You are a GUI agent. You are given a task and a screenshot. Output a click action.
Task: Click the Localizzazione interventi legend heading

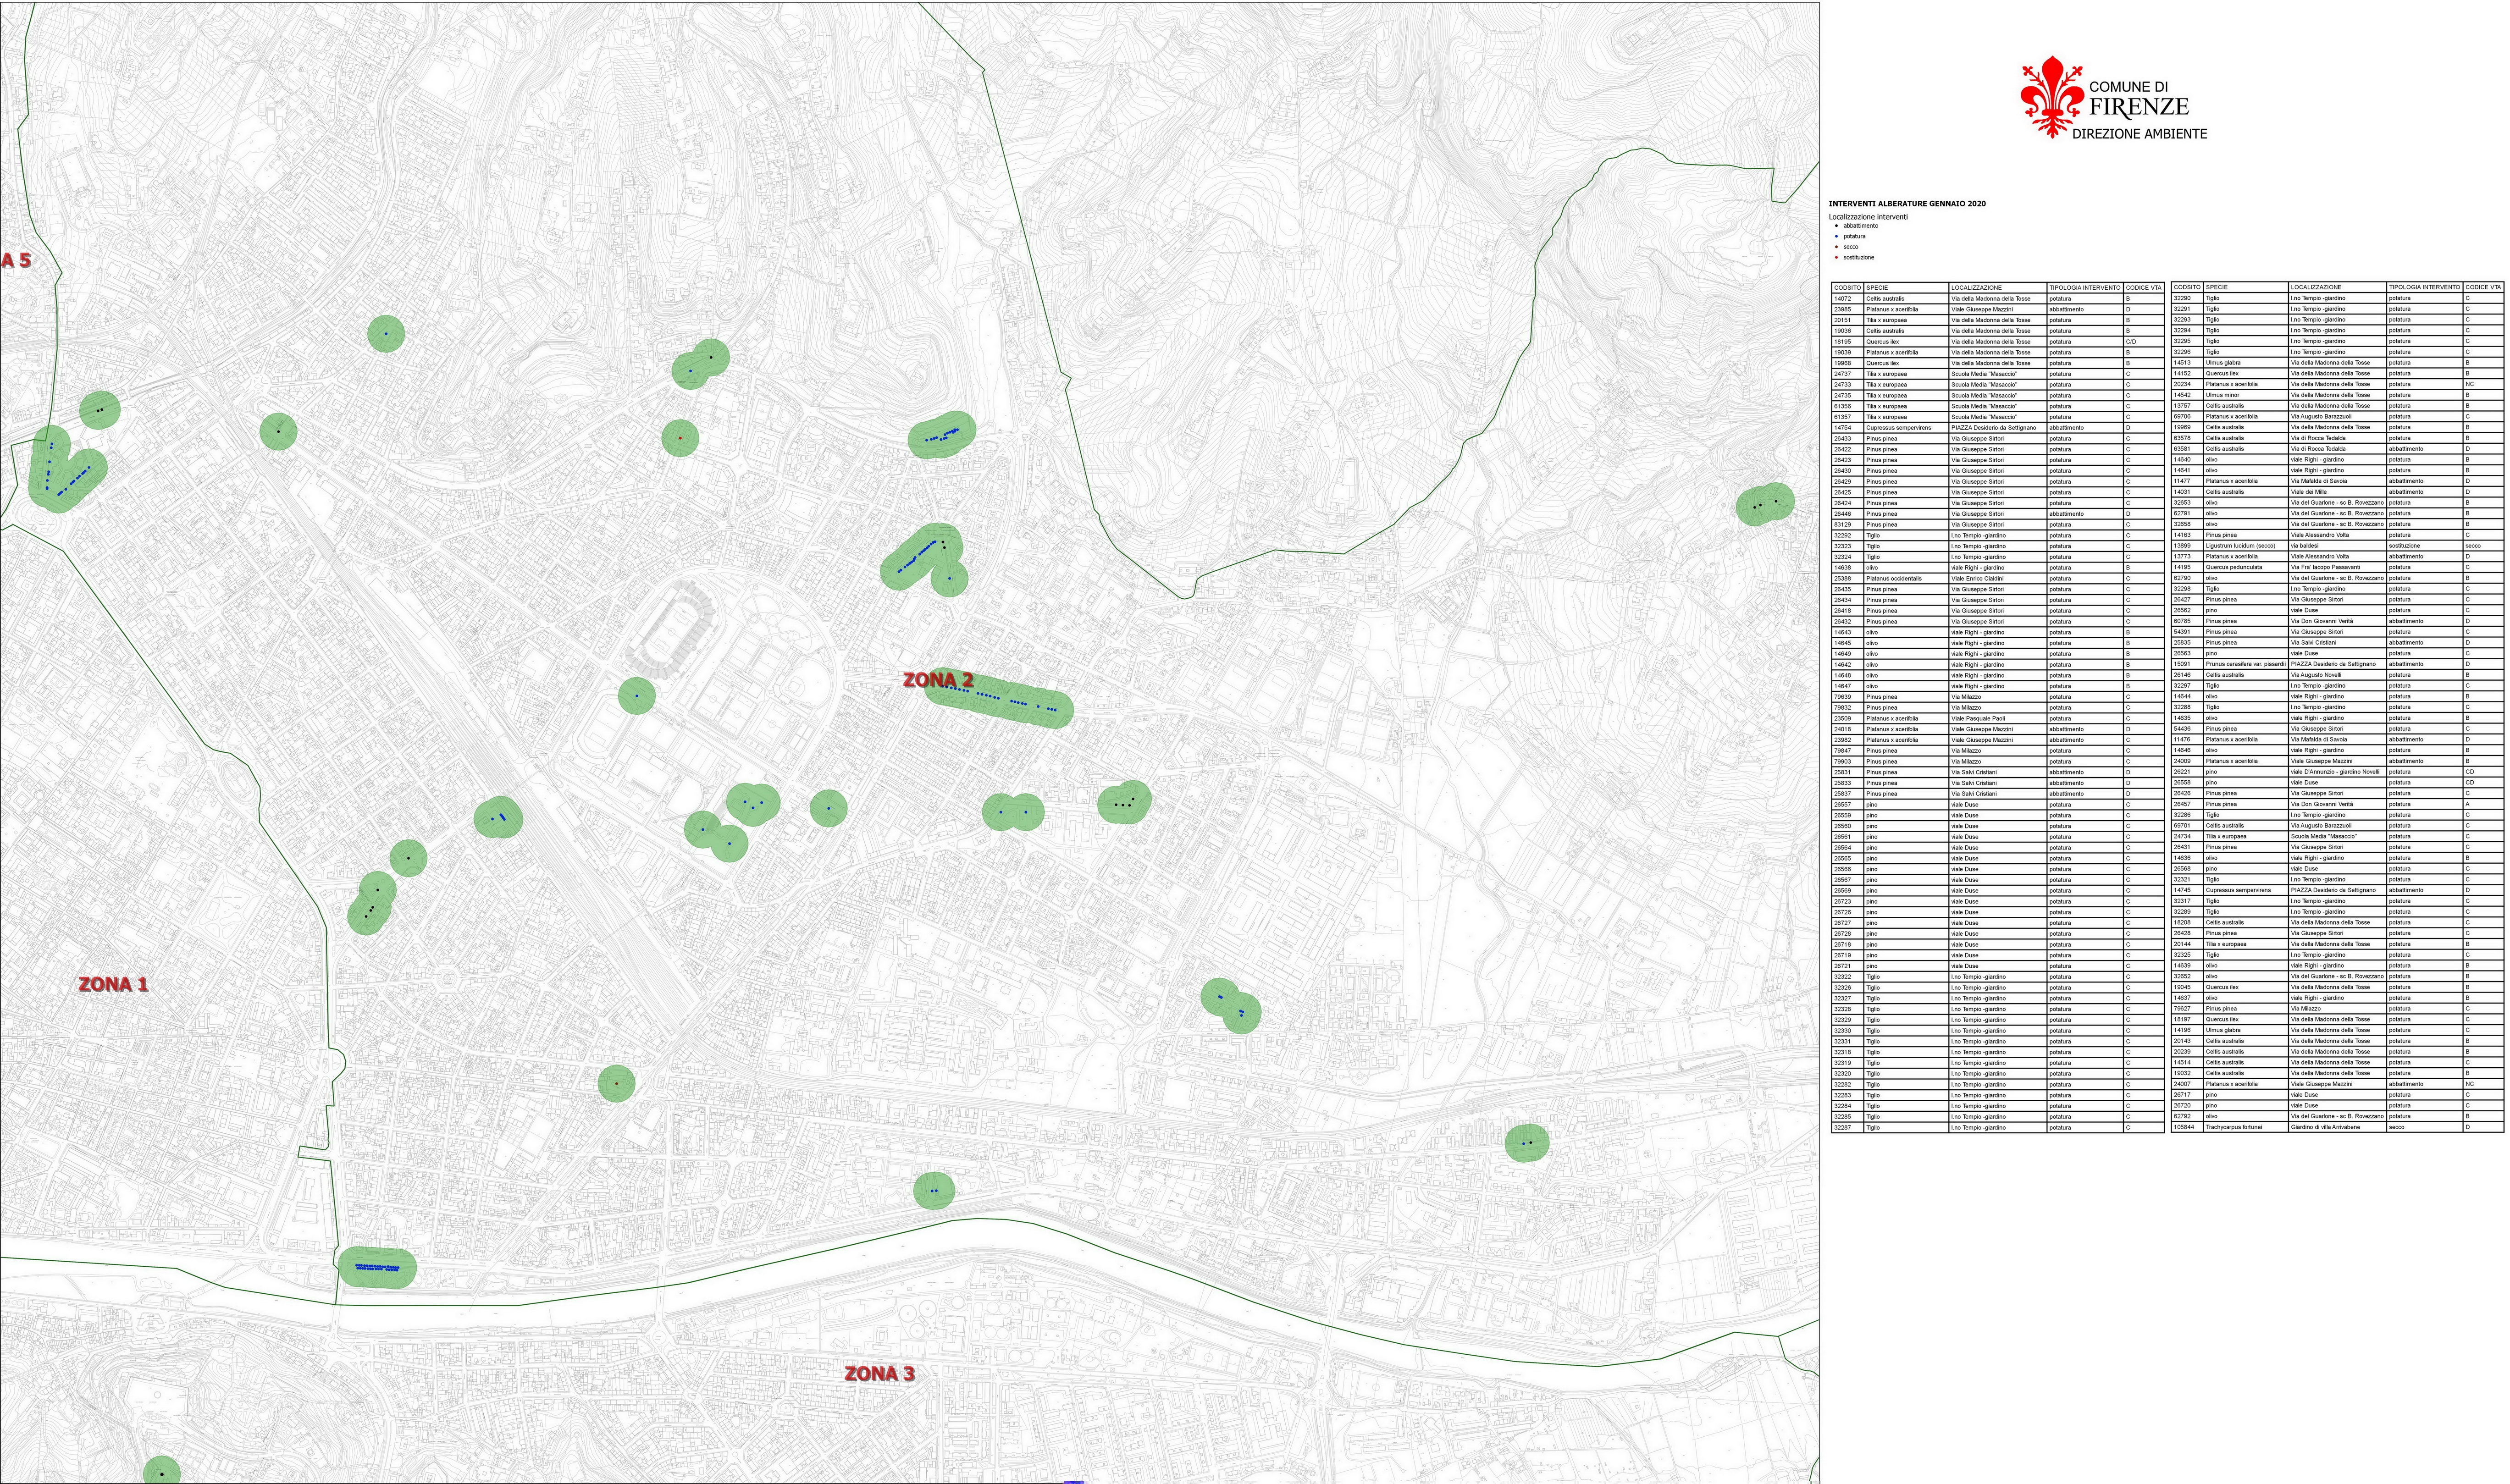pos(1868,217)
